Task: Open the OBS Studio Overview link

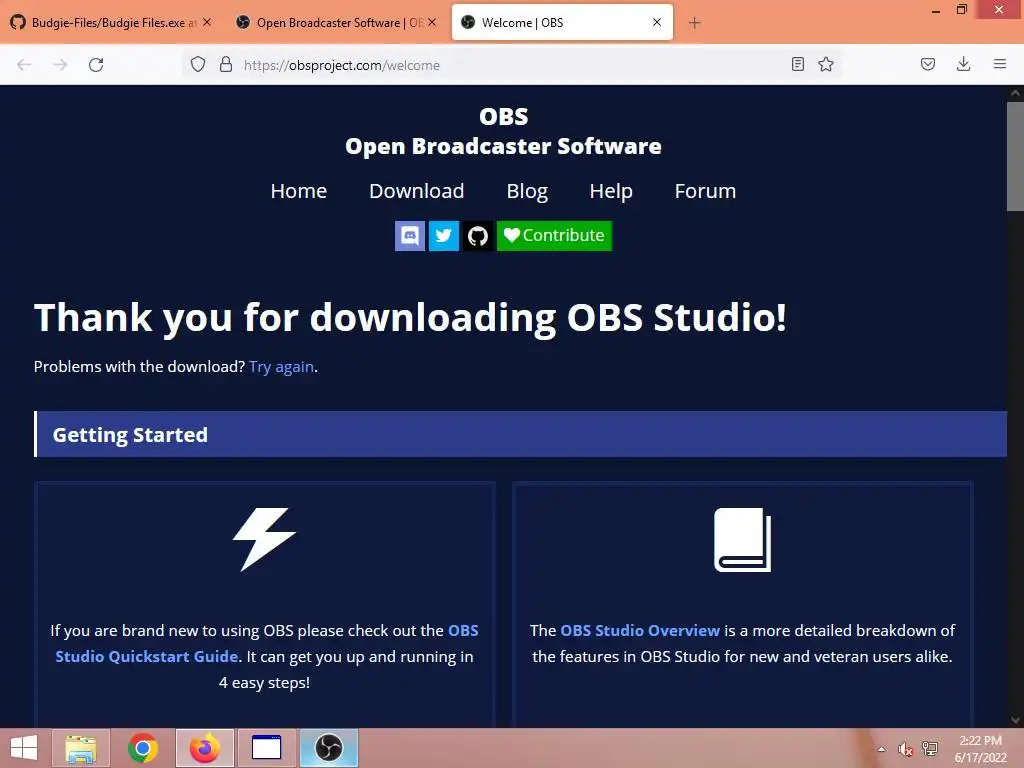Action: pyautogui.click(x=640, y=630)
